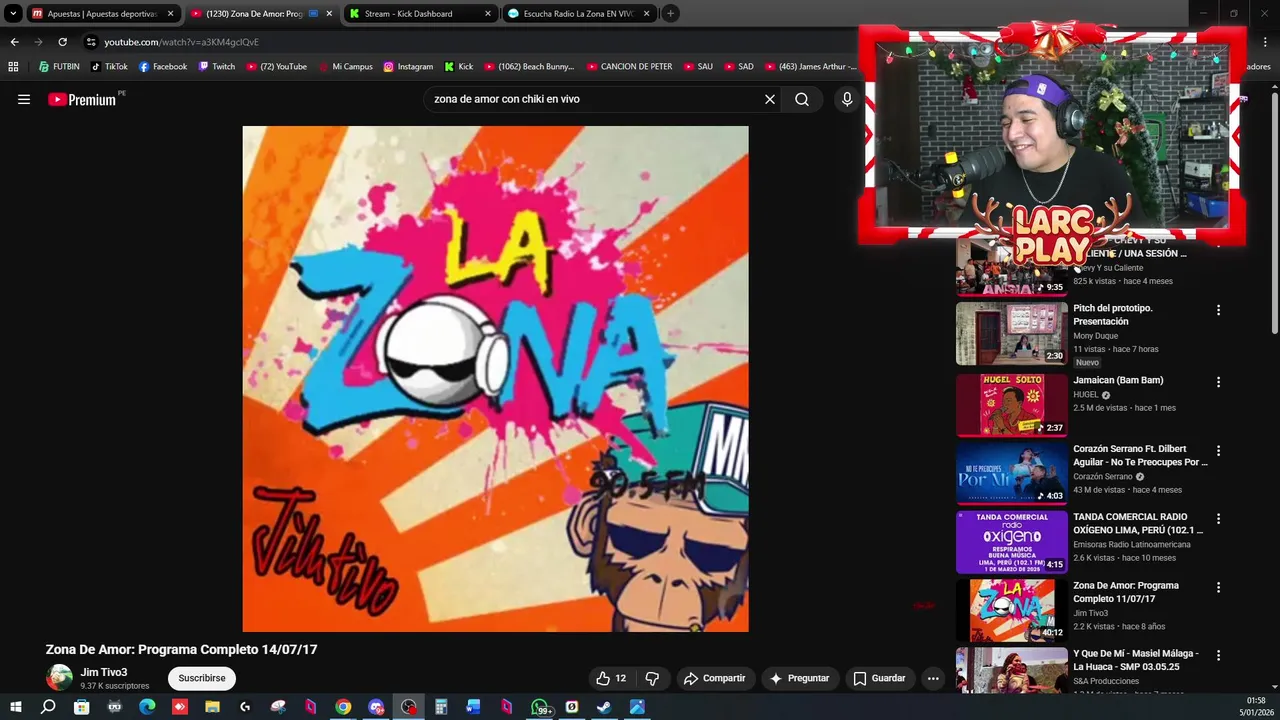Image resolution: width=1280 pixels, height=720 pixels.
Task: Open File Explorer from taskbar
Action: pyautogui.click(x=212, y=707)
